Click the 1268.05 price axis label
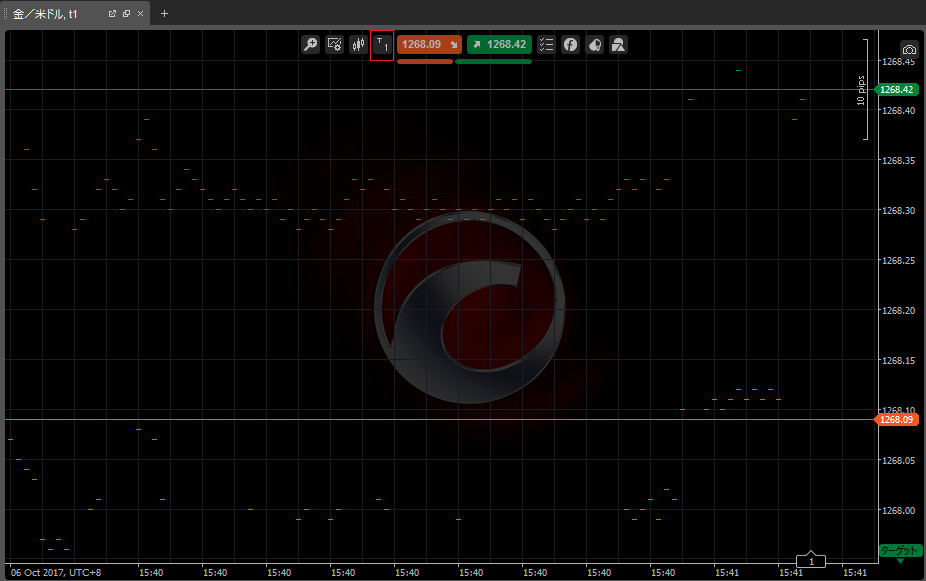 898,461
